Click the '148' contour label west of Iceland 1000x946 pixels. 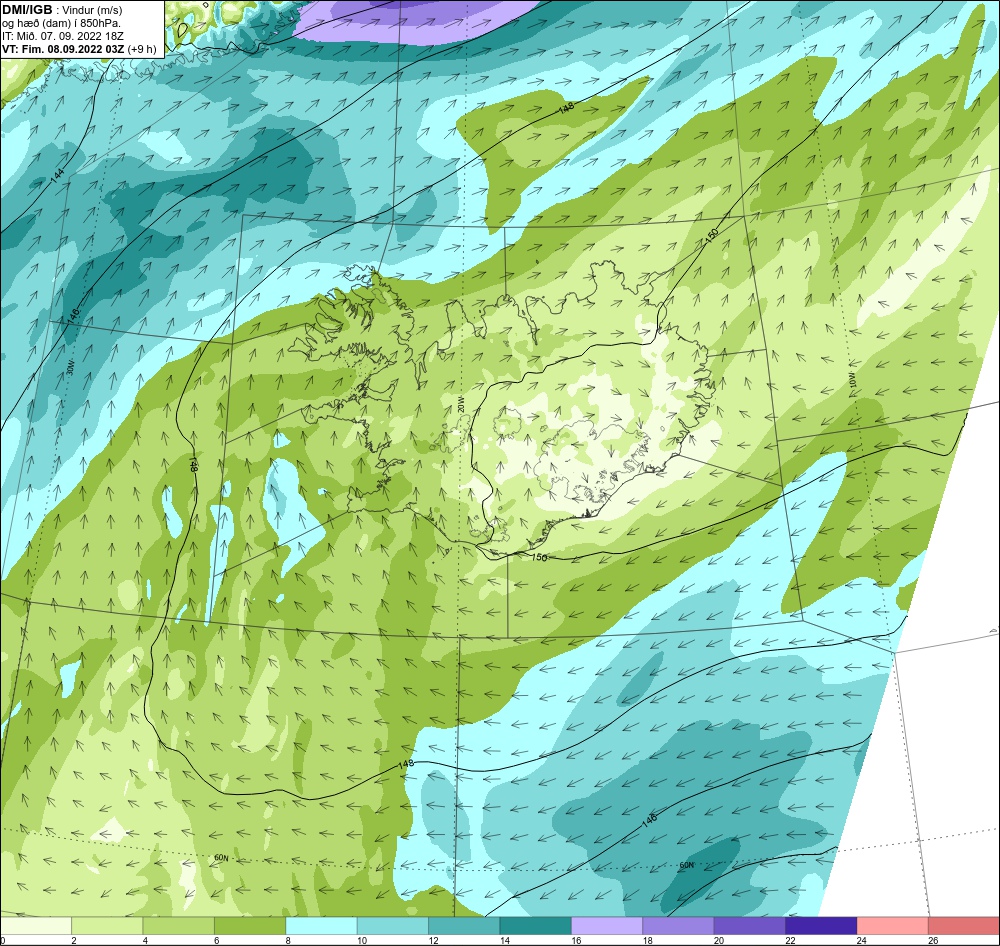(x=193, y=463)
